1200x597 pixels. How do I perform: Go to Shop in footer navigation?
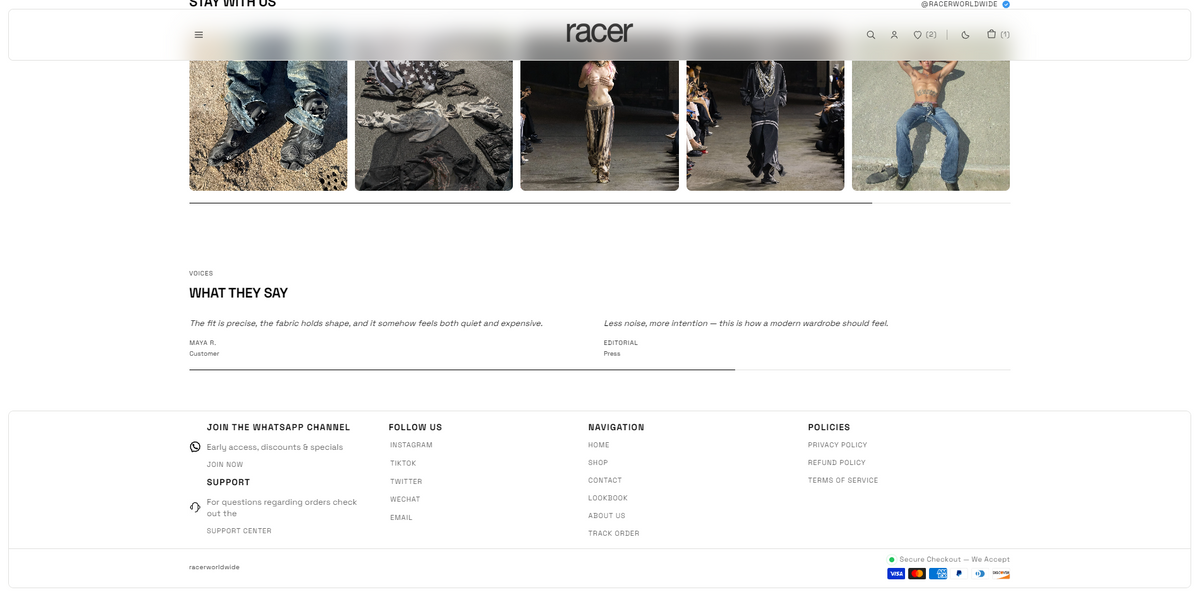[598, 463]
